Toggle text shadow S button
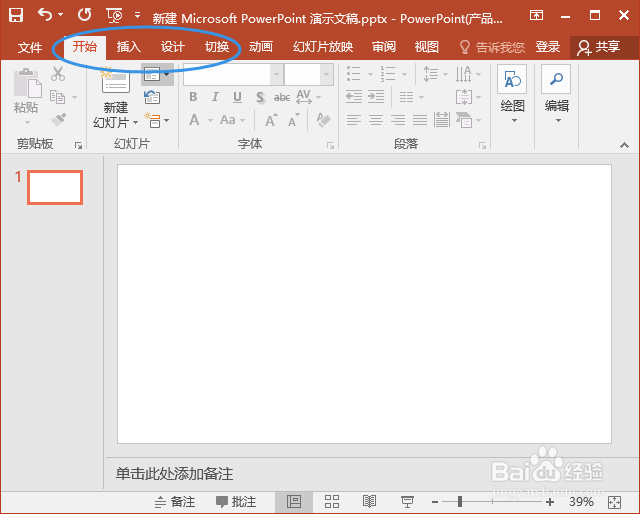 (x=260, y=97)
